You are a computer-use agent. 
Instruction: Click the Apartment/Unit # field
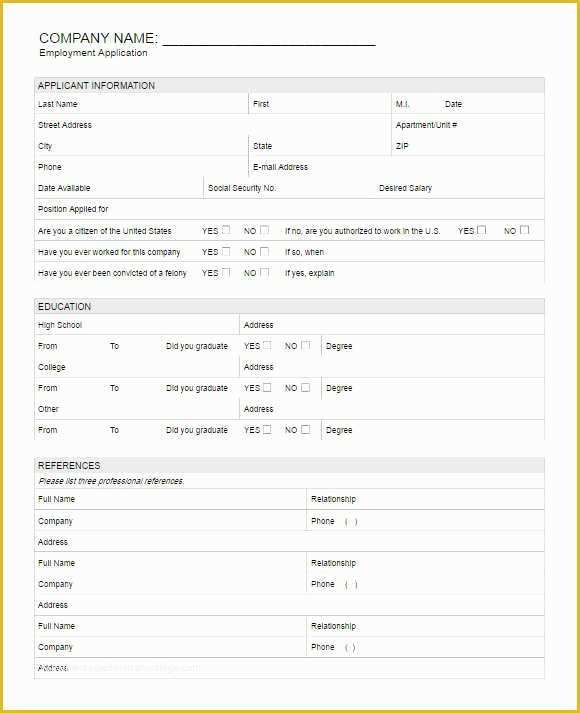(468, 125)
